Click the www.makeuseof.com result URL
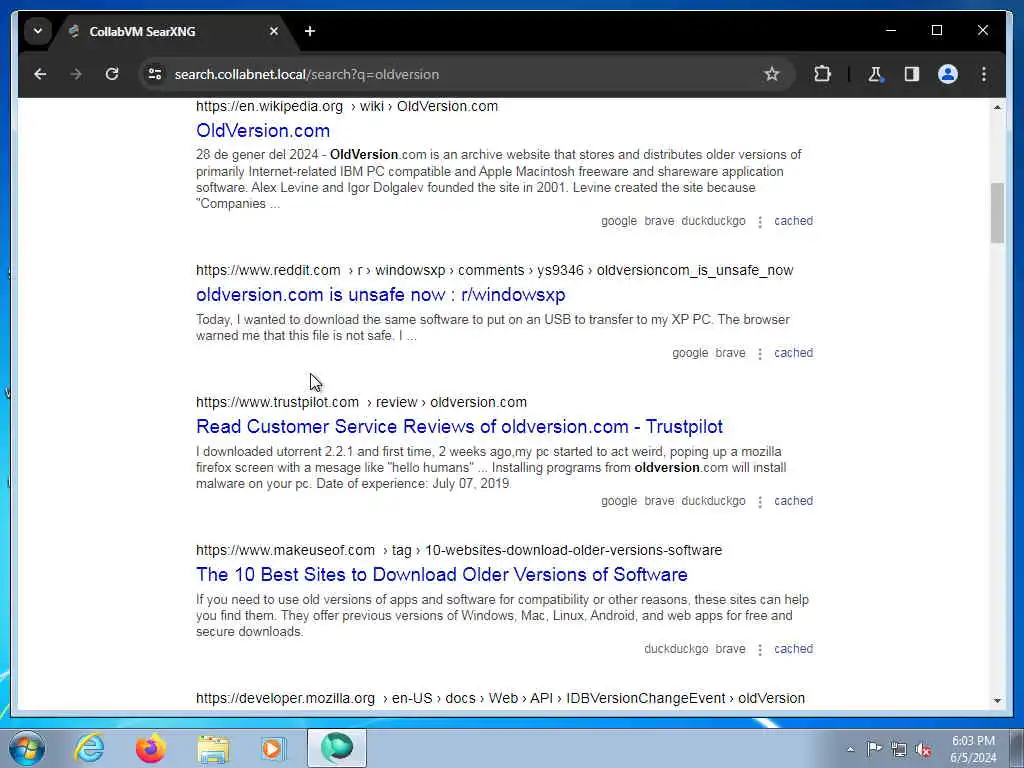Screen dimensions: 1024x768 click(x=459, y=551)
